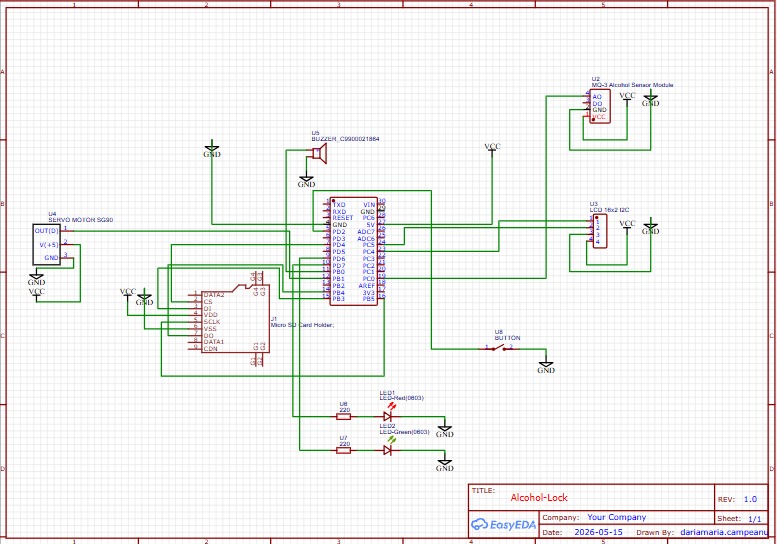Select the GND symbol under the servo motor
Screen dimensions: 777x544
click(36, 279)
